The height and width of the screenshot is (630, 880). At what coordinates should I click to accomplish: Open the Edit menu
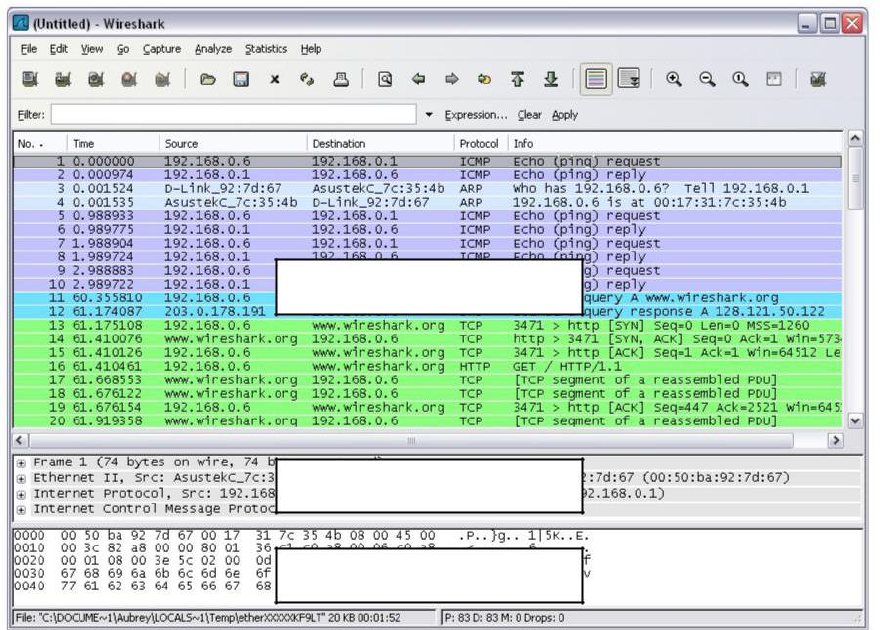tap(58, 49)
